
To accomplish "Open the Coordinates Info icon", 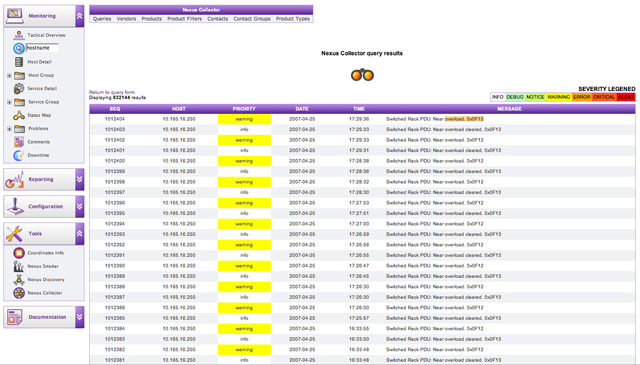I will [19, 253].
